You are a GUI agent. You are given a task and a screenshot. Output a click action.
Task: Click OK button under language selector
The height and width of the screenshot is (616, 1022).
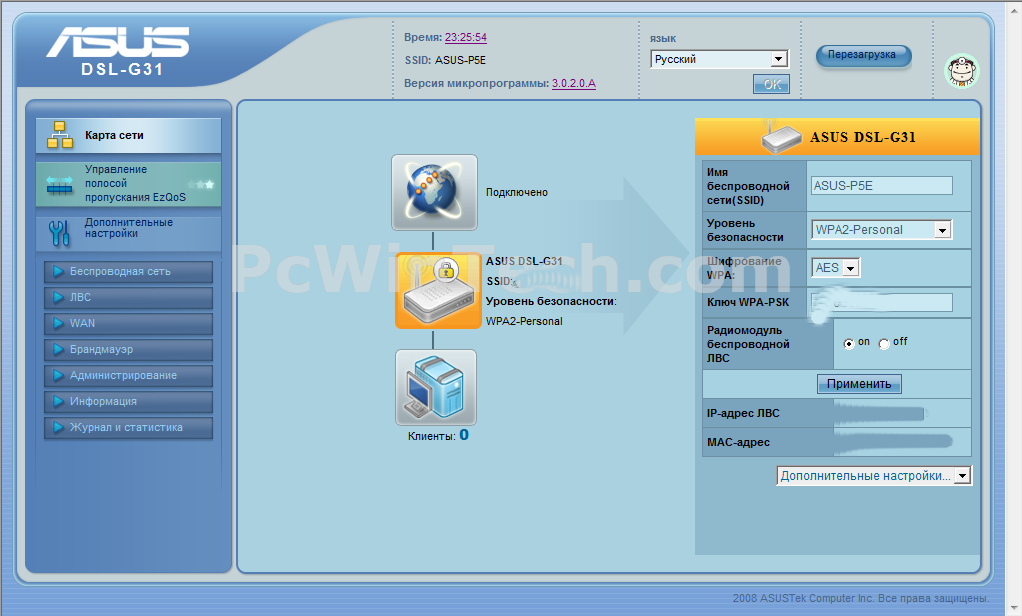point(772,84)
